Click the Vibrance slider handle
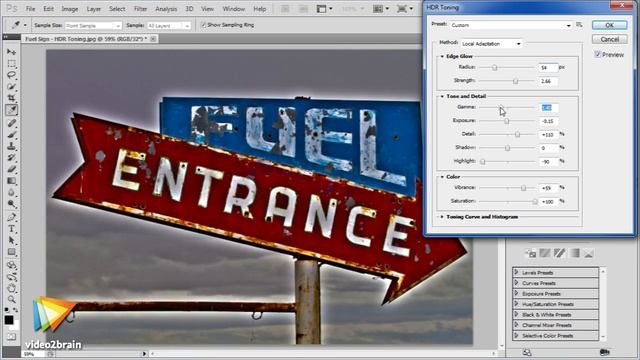This screenshot has height=360, width=640. (523, 188)
